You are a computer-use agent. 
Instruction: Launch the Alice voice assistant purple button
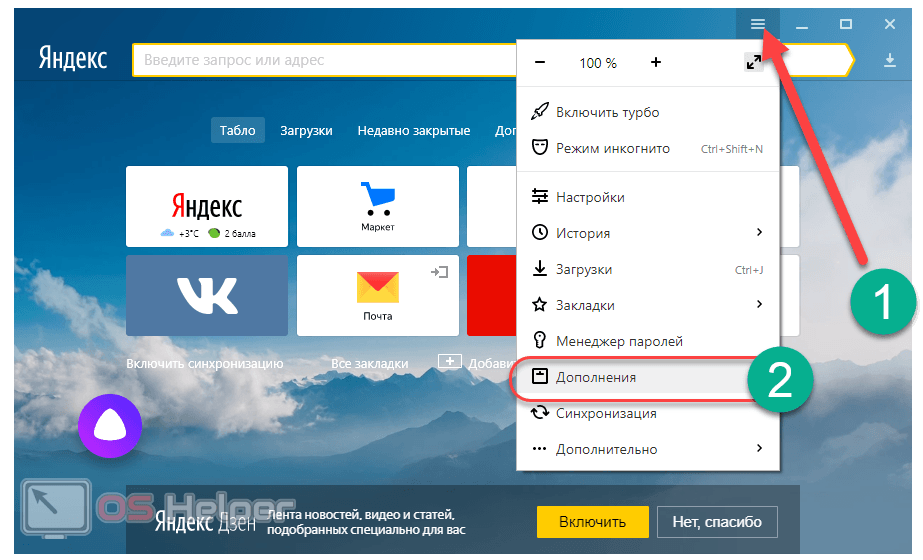[110, 426]
